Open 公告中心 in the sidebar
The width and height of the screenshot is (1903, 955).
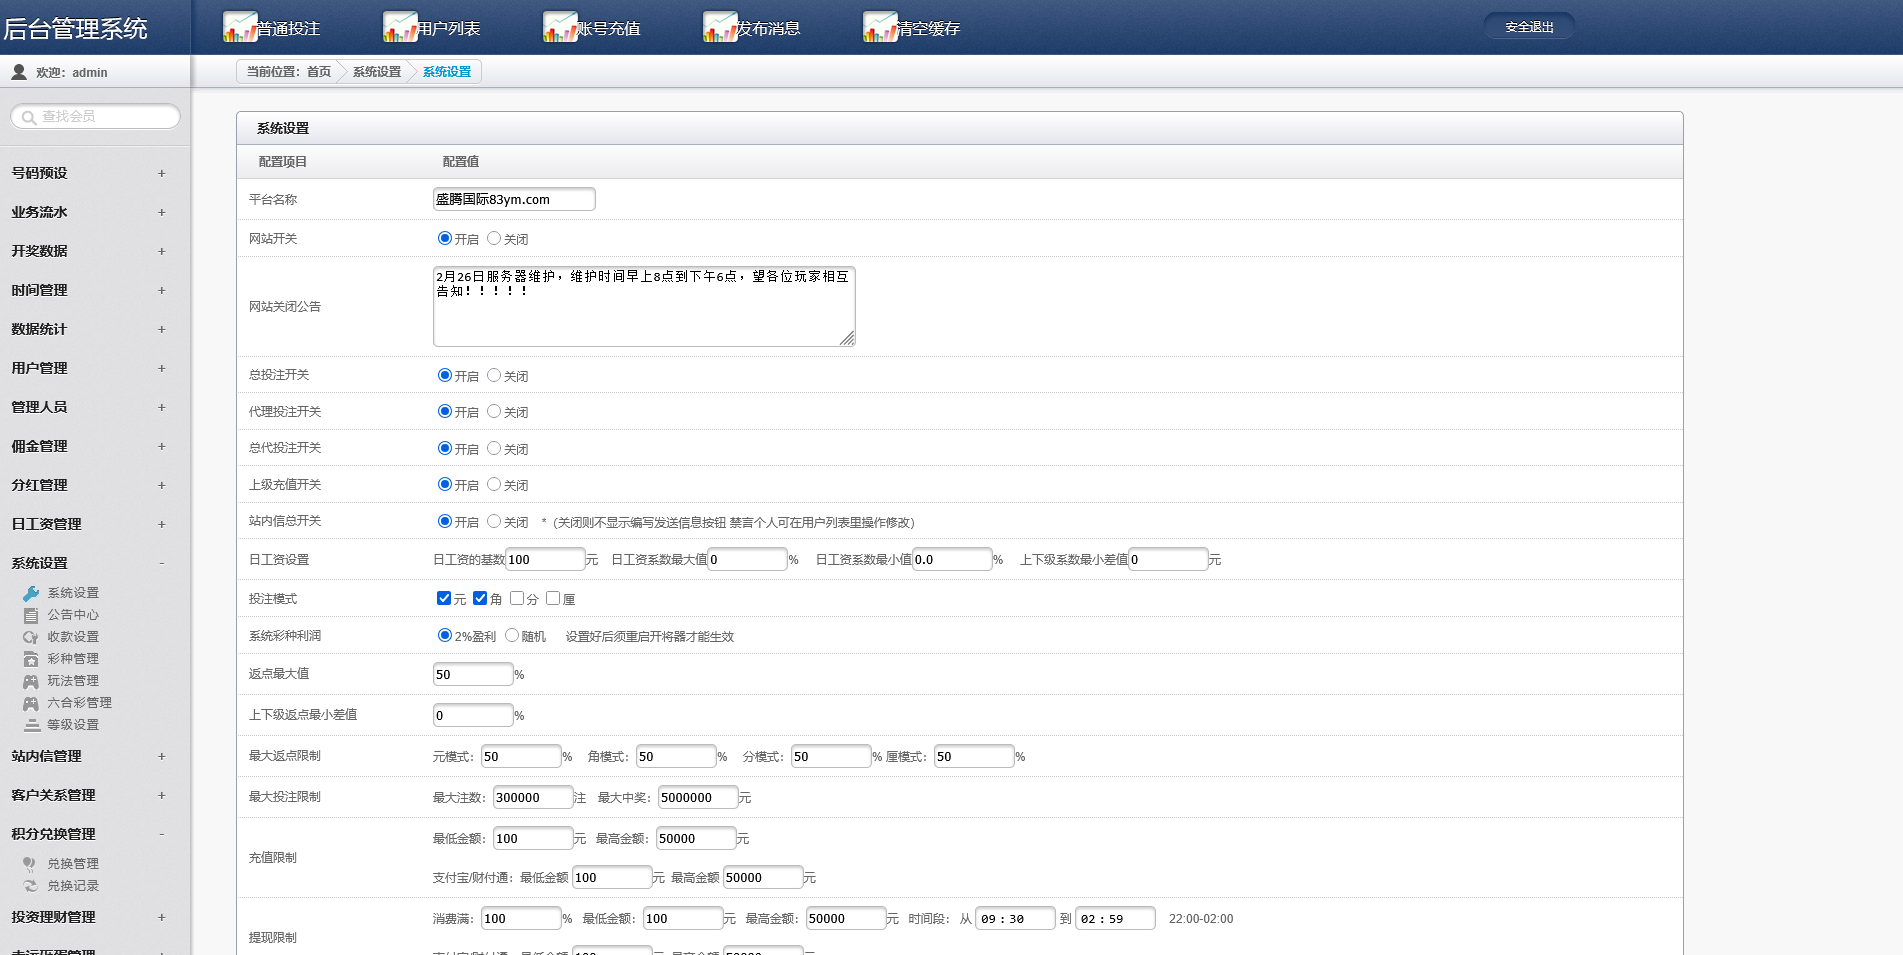click(x=73, y=615)
